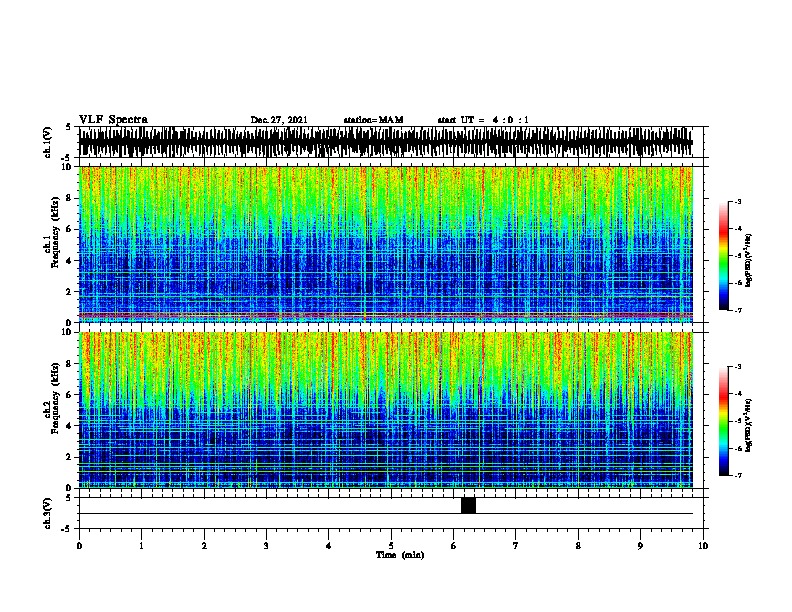Screen dimensions: 792x612
Task: Click the "4" kHz tick of ch.2 spectrogram
Action: coord(68,426)
